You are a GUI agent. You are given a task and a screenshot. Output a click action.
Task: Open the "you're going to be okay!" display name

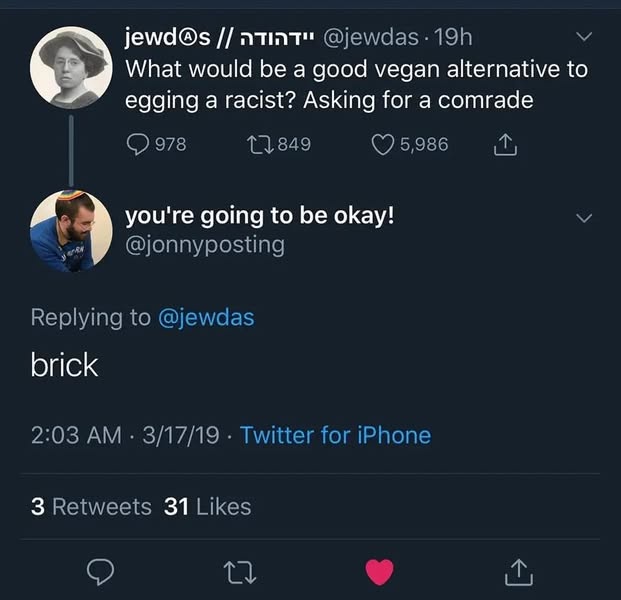(x=260, y=216)
